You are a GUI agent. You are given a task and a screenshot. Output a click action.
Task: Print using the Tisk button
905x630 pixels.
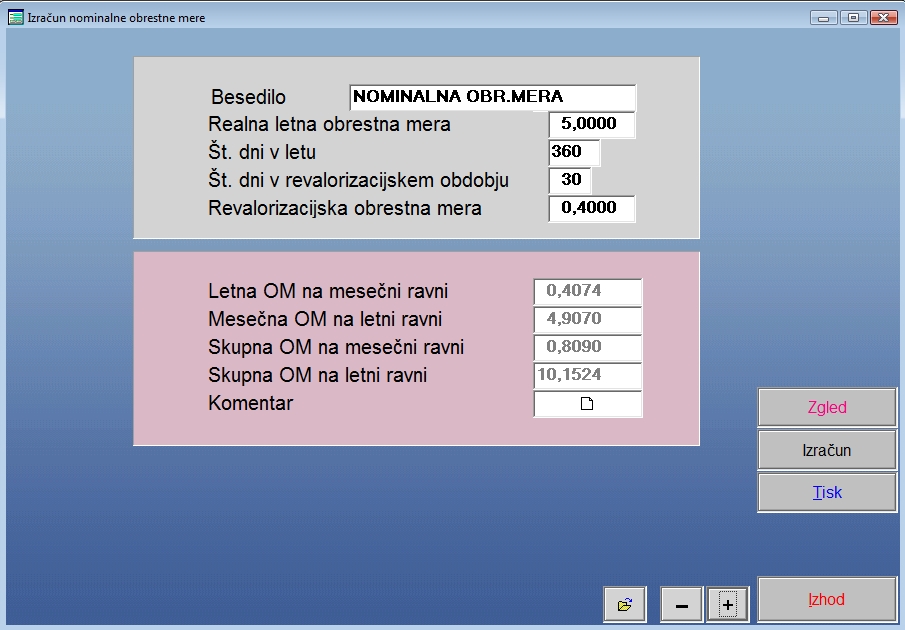tap(826, 493)
